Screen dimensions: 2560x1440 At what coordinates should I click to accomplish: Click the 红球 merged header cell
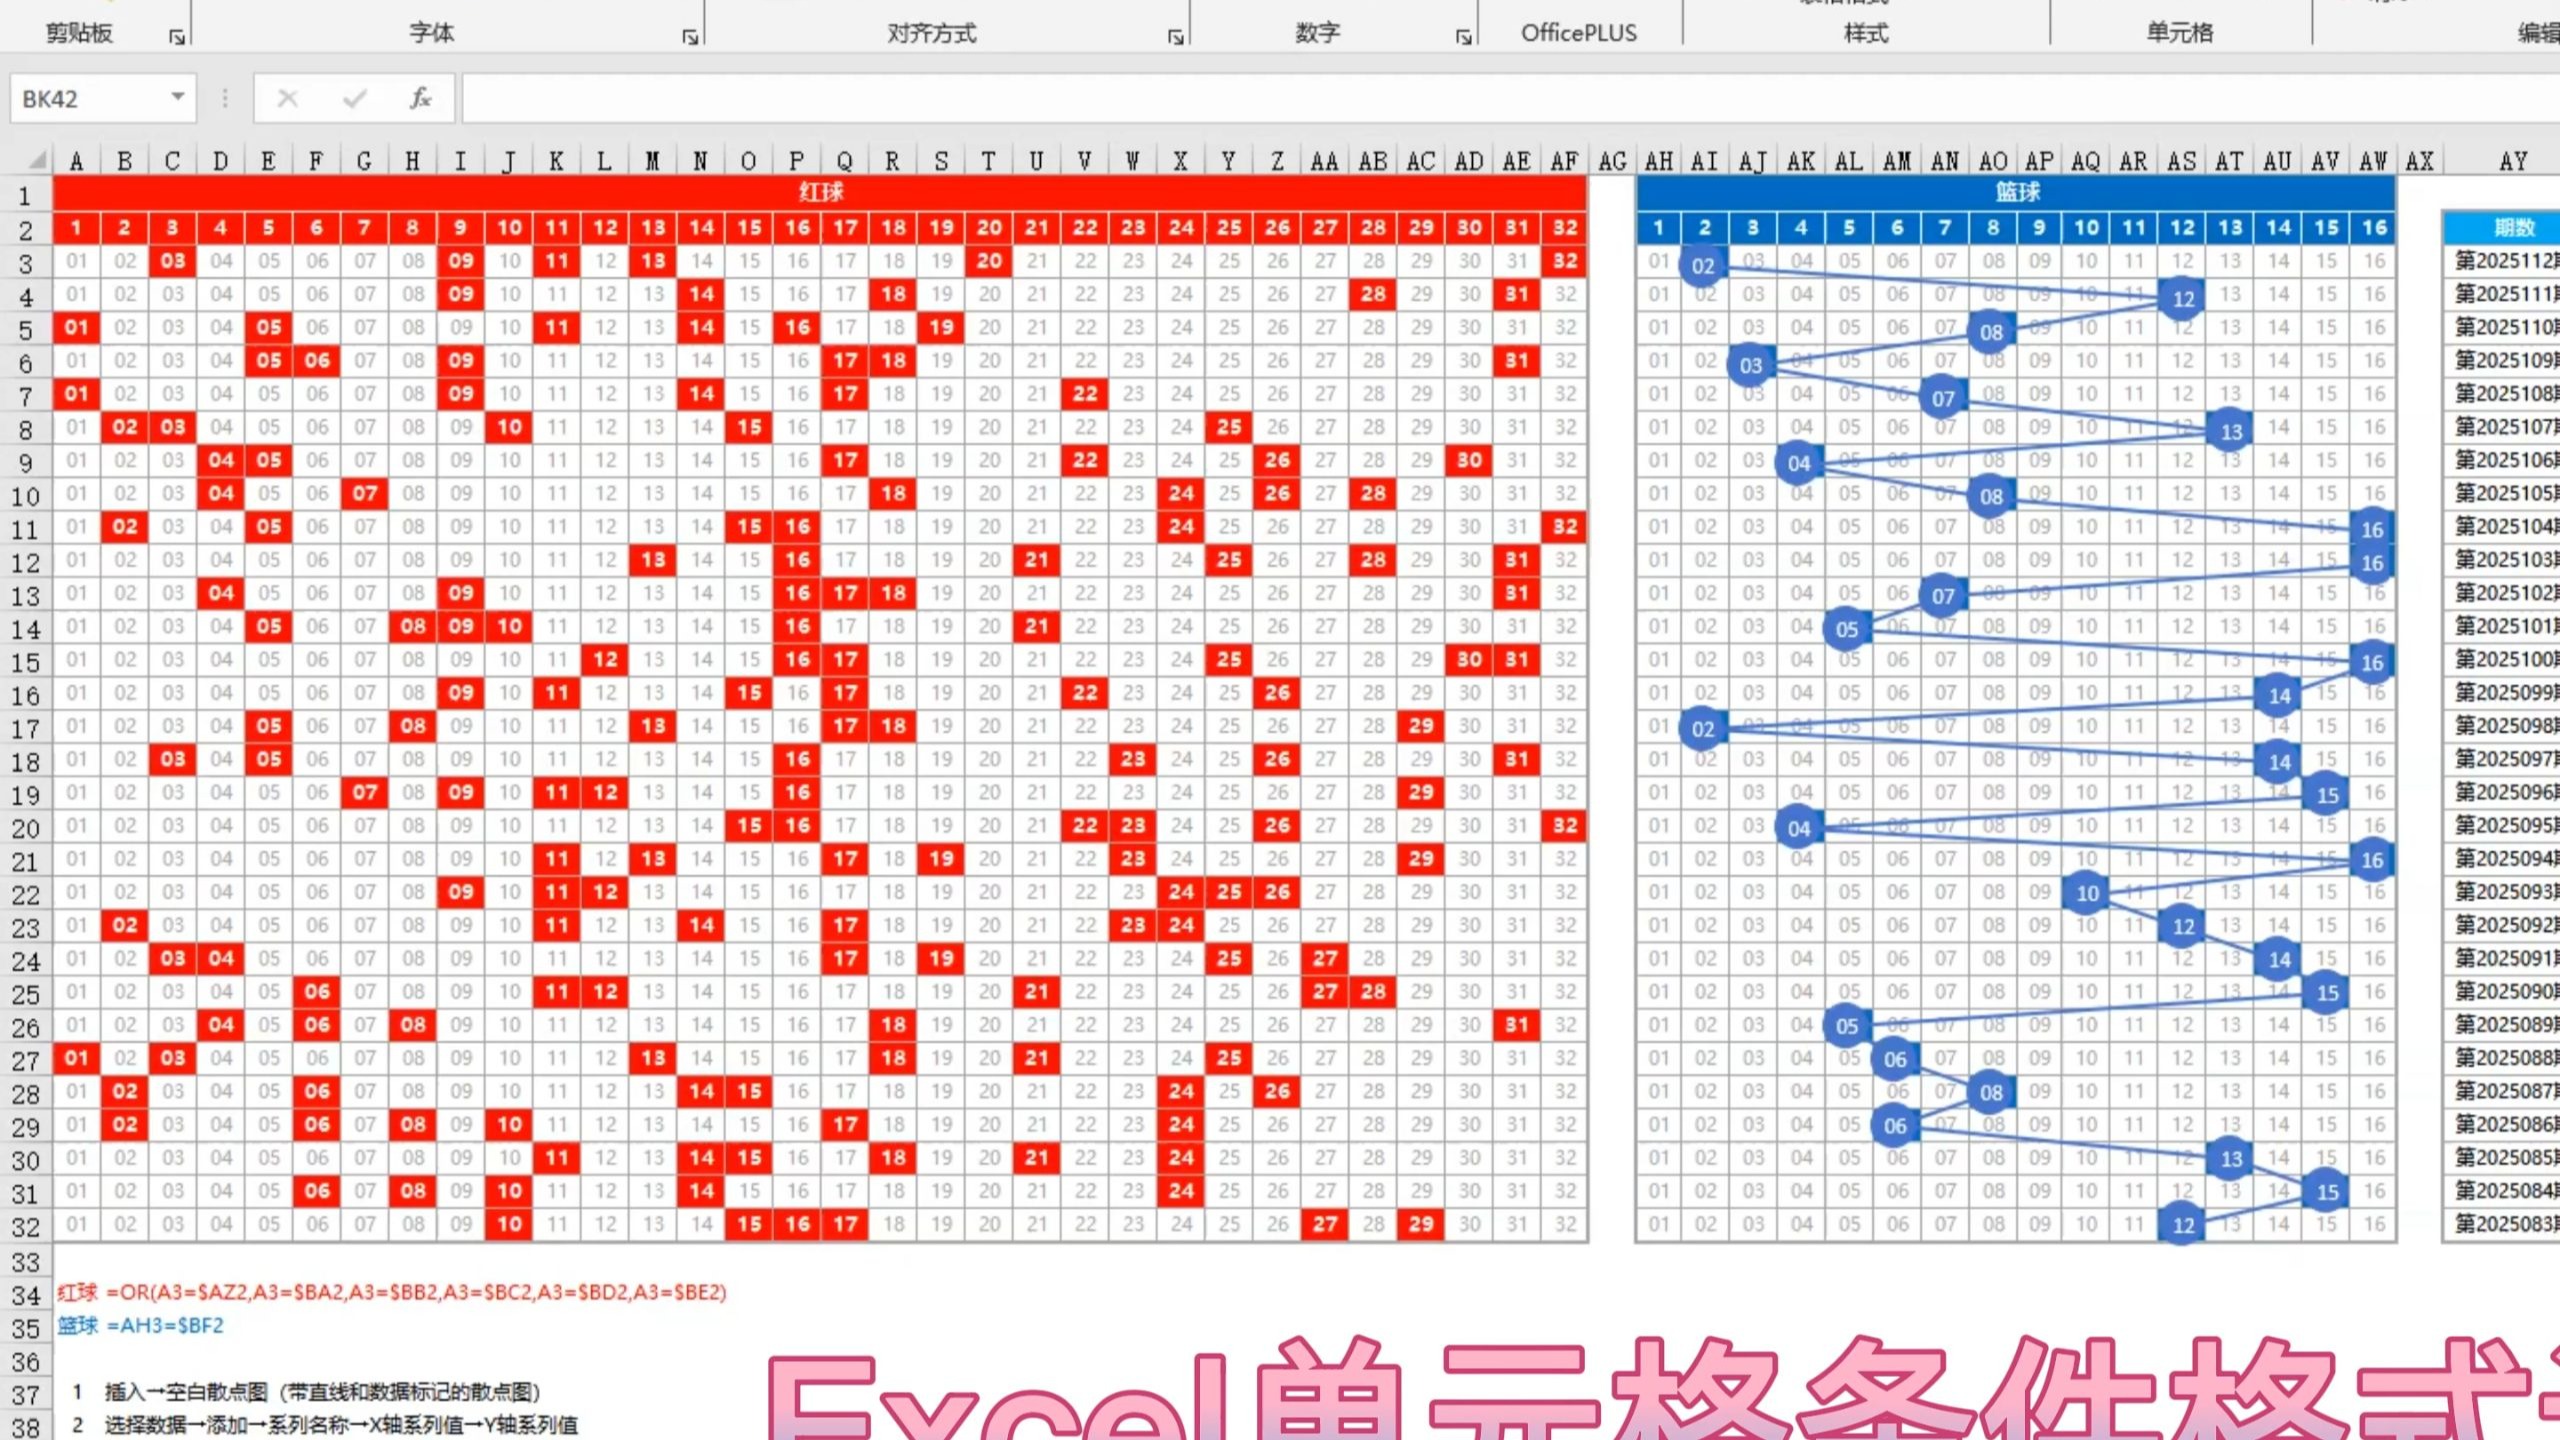(x=820, y=192)
